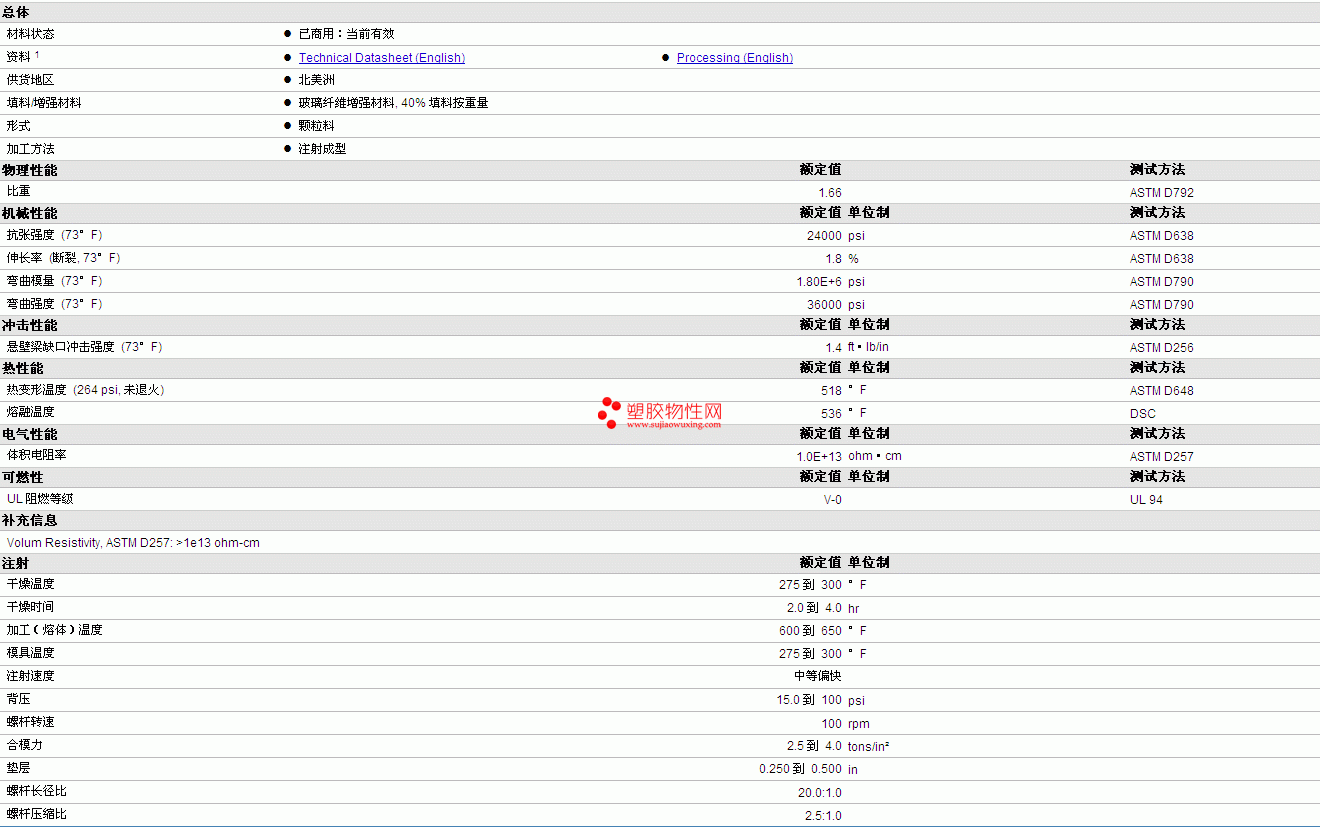Click the 比重 row label

pos(18,191)
